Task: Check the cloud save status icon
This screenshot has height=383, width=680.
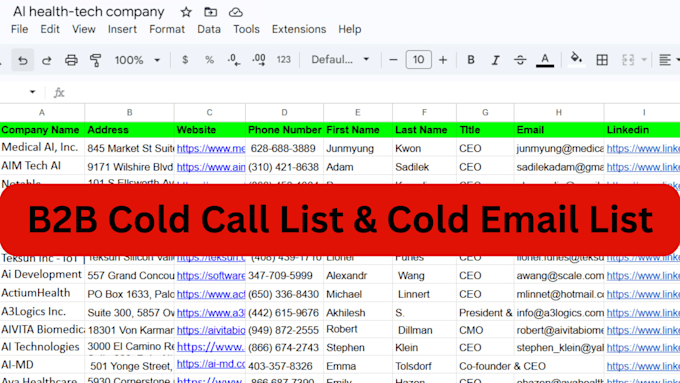Action: (235, 12)
